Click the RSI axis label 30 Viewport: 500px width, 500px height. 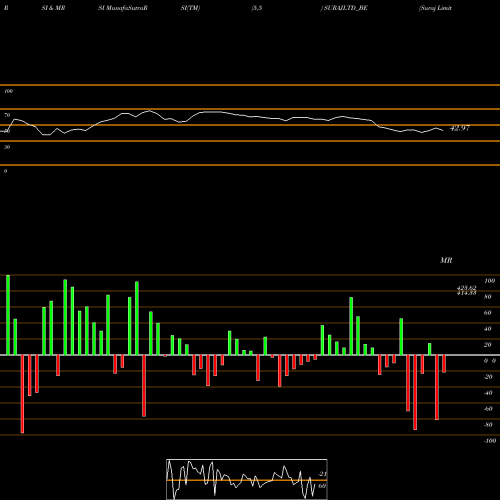click(7, 147)
